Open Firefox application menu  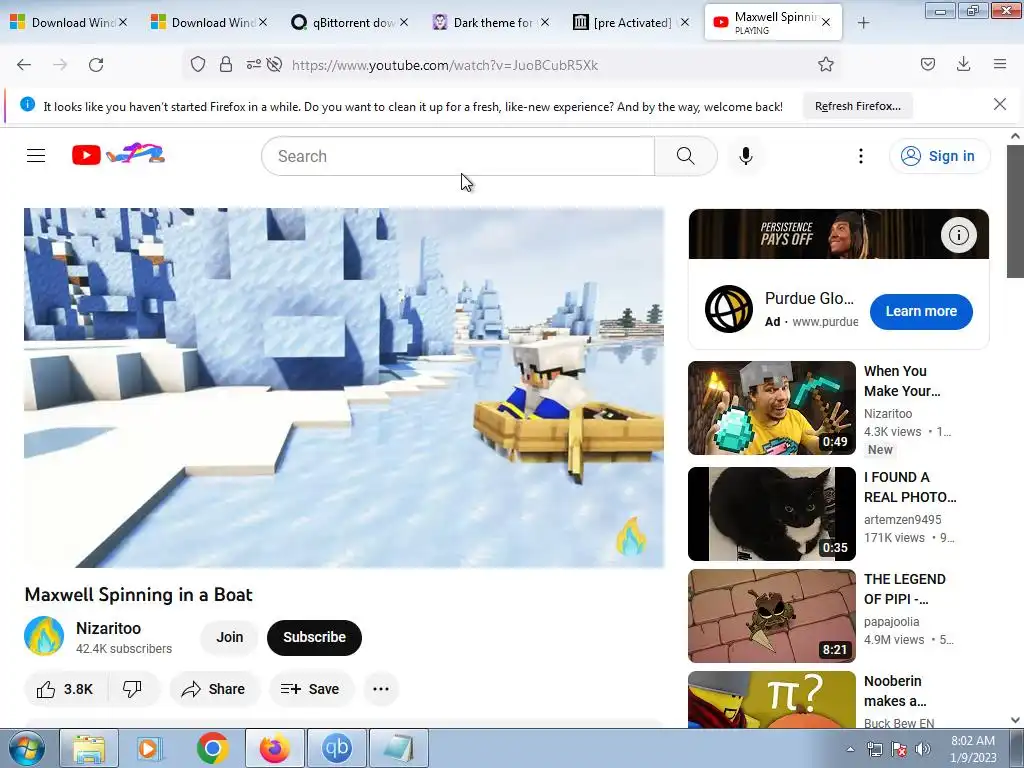point(1000,64)
